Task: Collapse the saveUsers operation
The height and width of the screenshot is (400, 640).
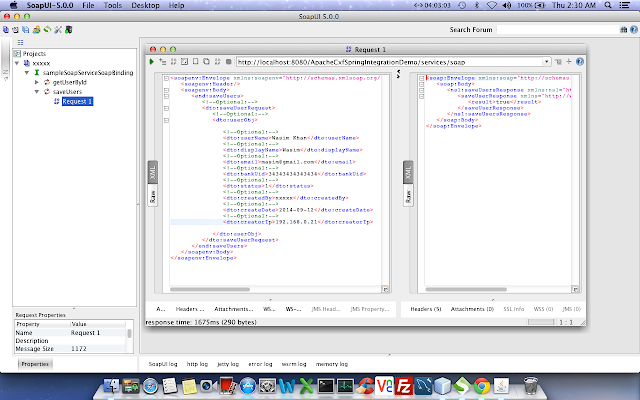Action: [37, 91]
